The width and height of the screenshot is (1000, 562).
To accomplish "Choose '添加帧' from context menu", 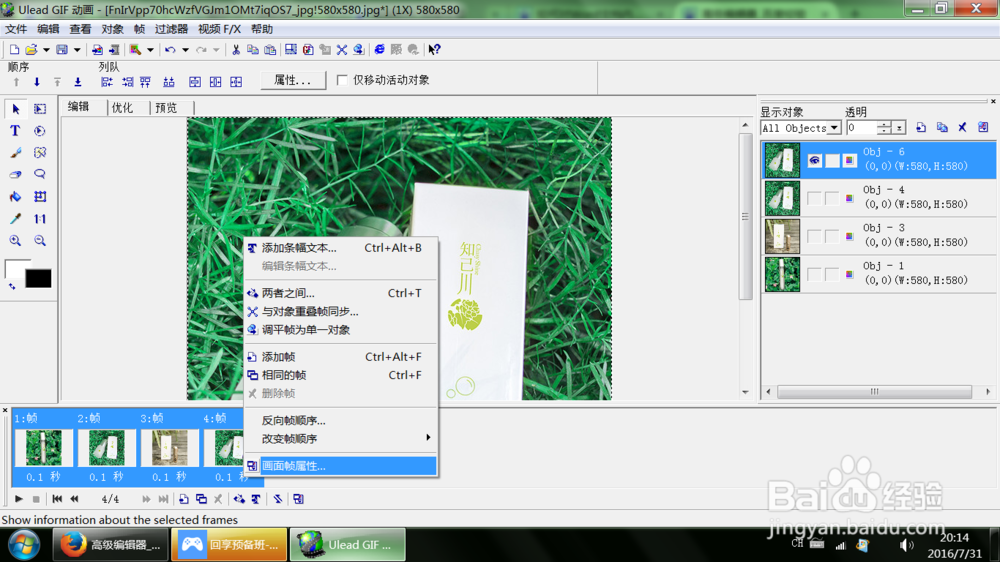I will pos(341,357).
